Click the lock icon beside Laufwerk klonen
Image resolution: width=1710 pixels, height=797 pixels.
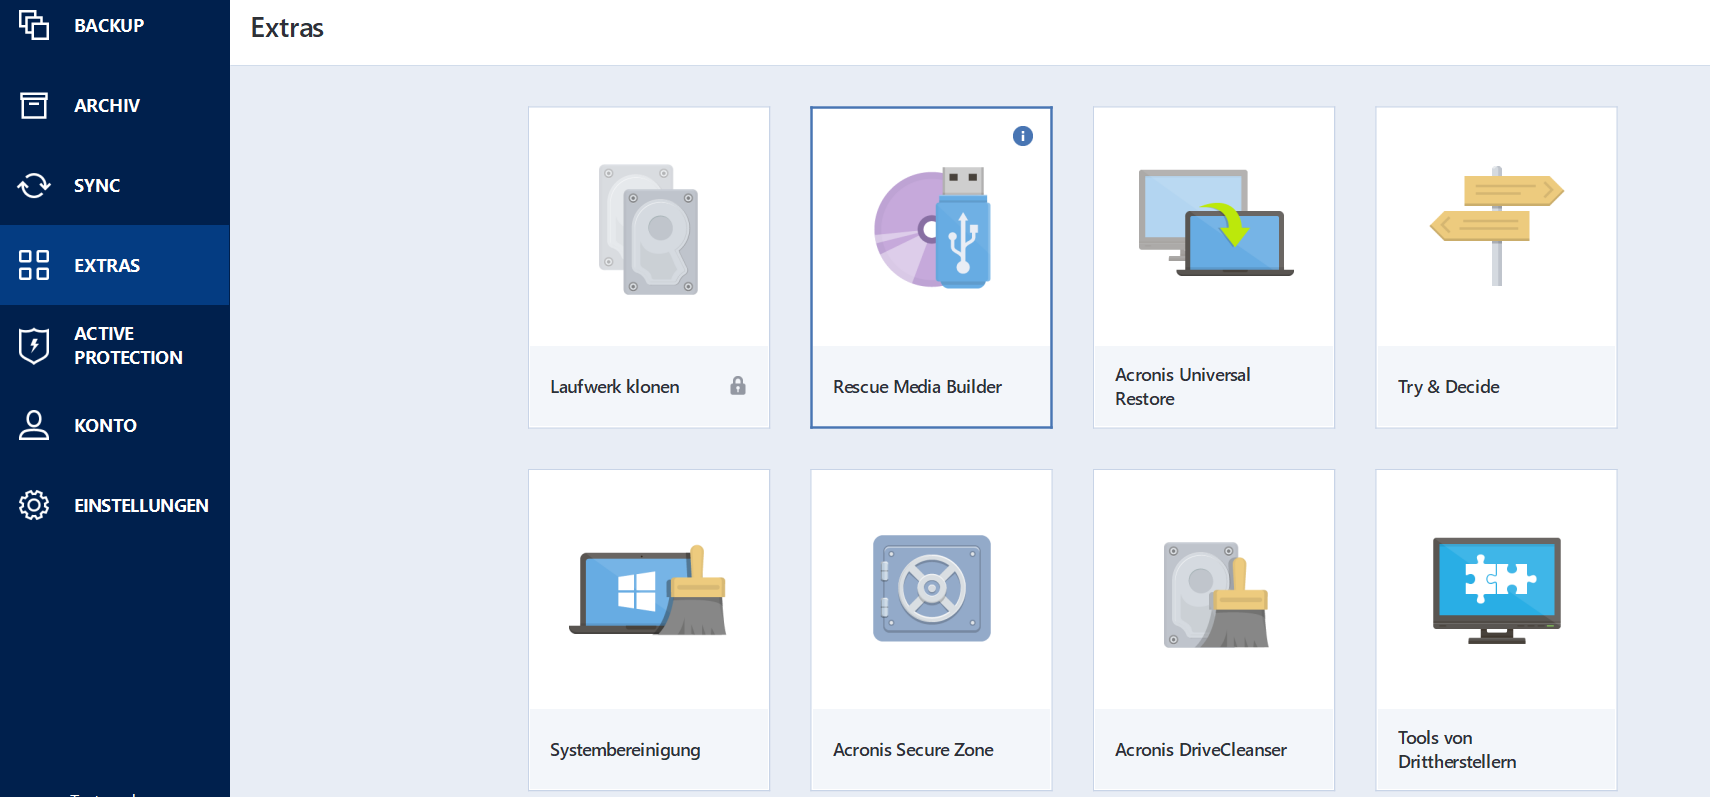738,386
